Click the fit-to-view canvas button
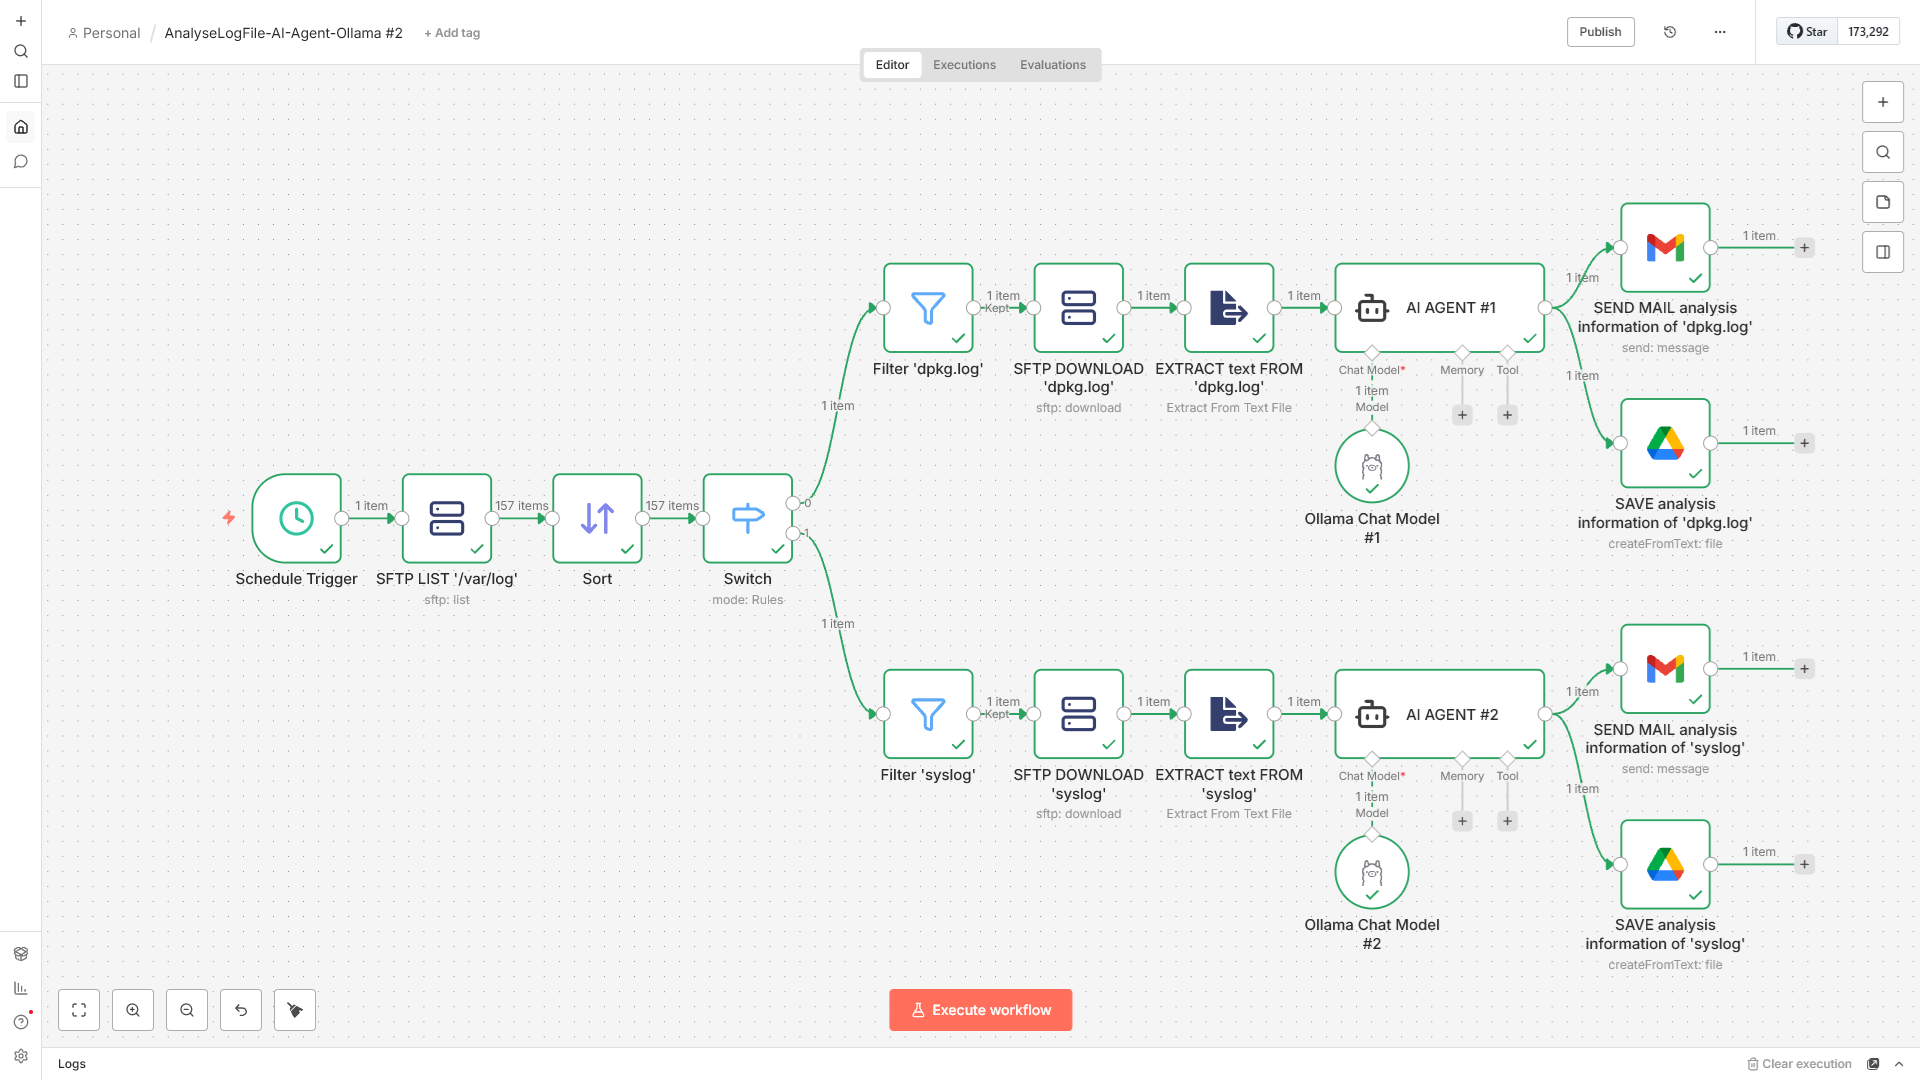The width and height of the screenshot is (1920, 1080). click(79, 1010)
